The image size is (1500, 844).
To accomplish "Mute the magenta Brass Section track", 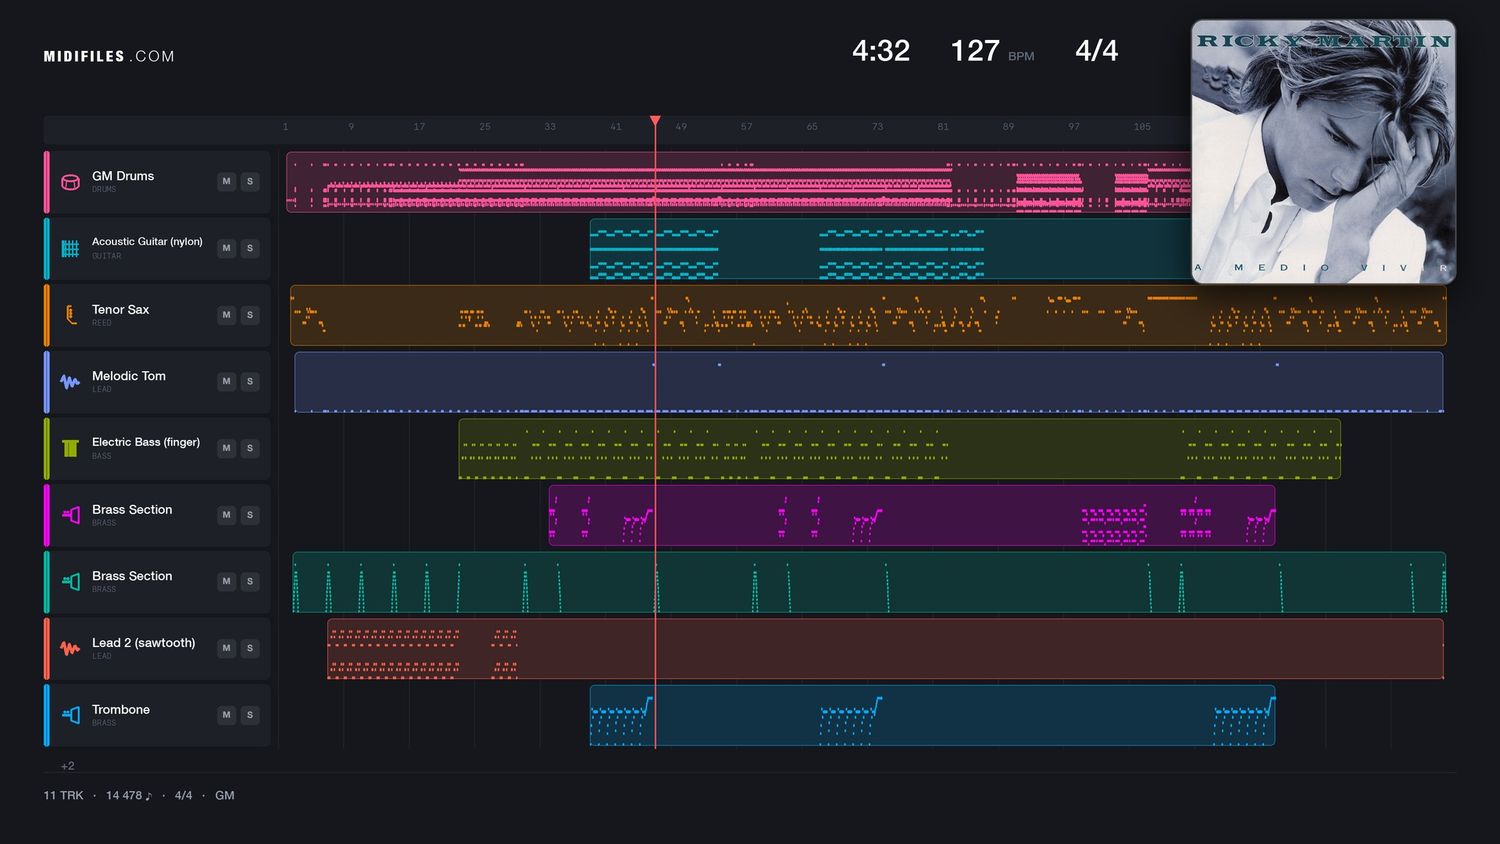I will point(227,515).
